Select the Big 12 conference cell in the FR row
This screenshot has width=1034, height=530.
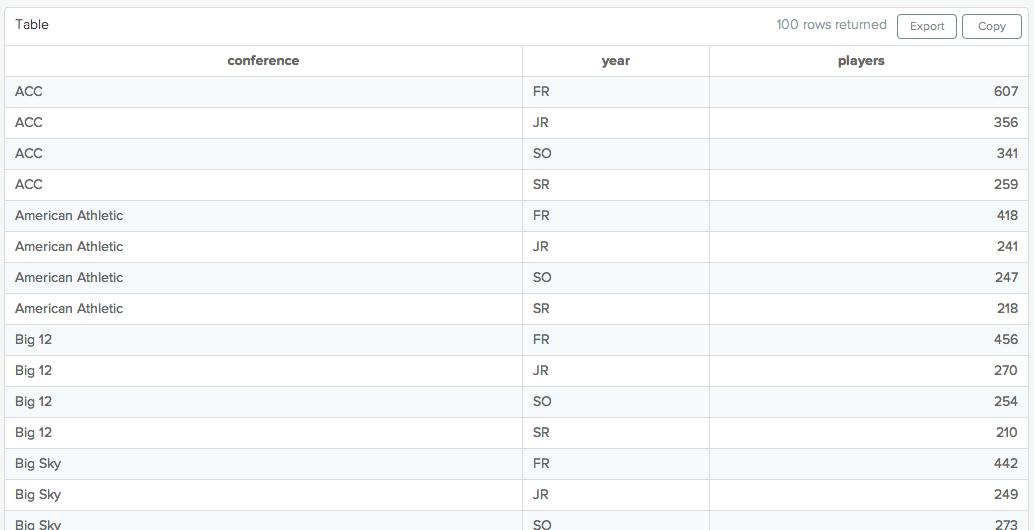[34, 340]
